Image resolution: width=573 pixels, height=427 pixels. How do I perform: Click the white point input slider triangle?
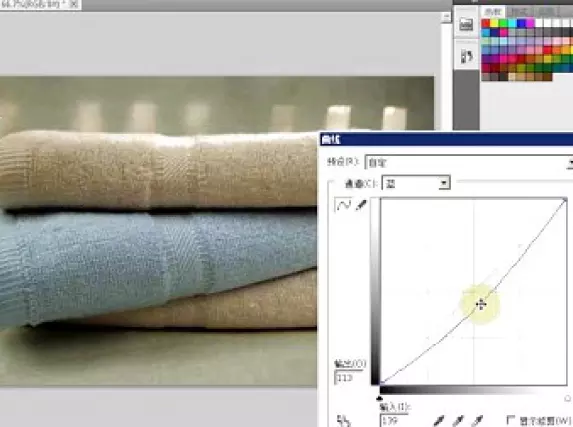click(x=568, y=398)
